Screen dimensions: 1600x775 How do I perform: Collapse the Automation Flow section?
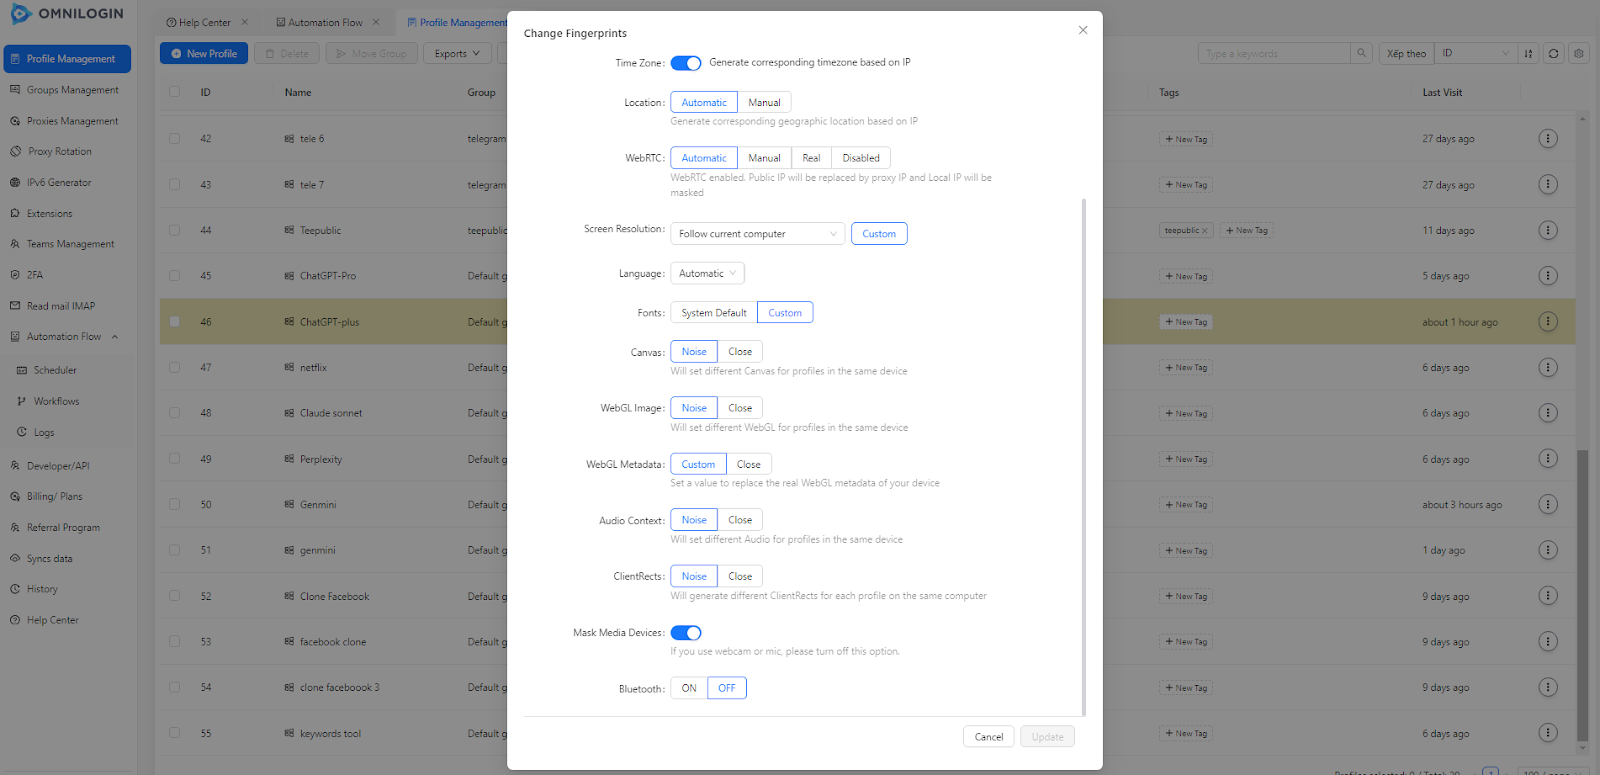115,337
